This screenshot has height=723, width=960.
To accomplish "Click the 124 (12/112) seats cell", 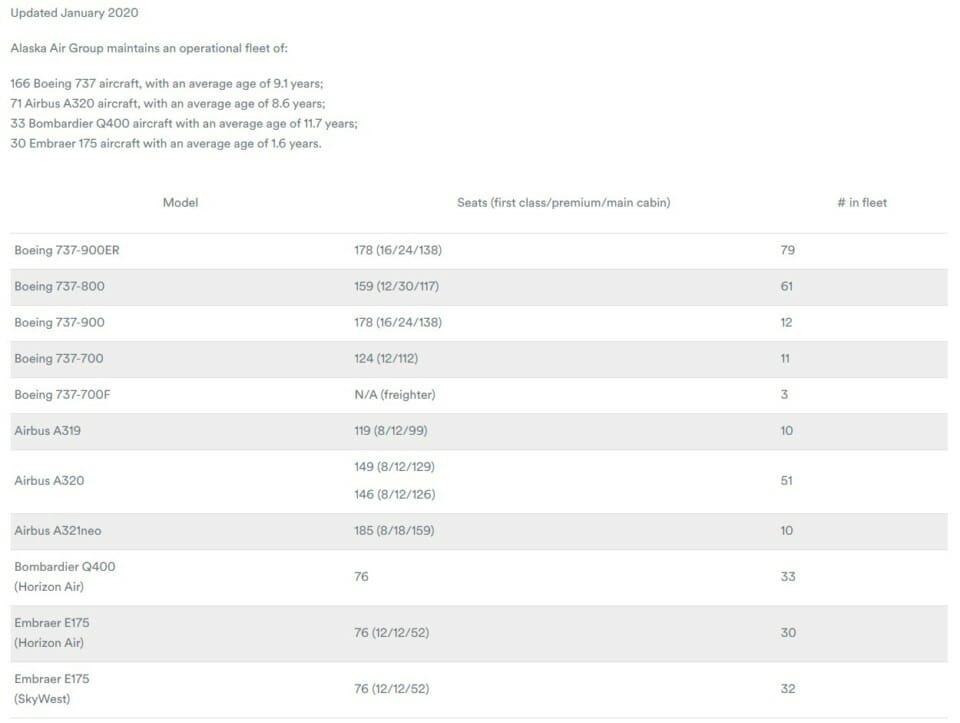I will pos(386,359).
